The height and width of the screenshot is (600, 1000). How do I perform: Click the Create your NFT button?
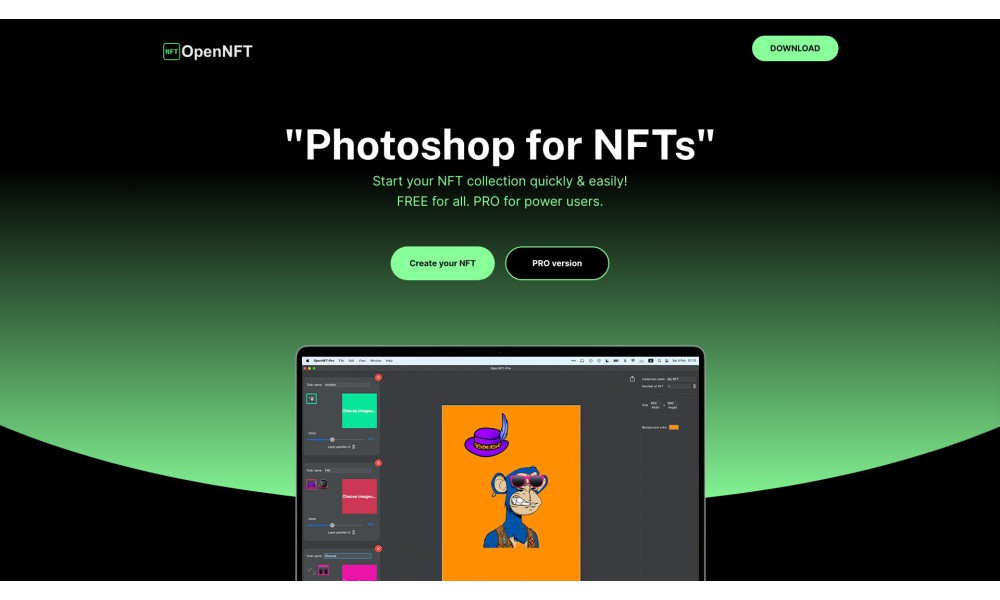443,263
